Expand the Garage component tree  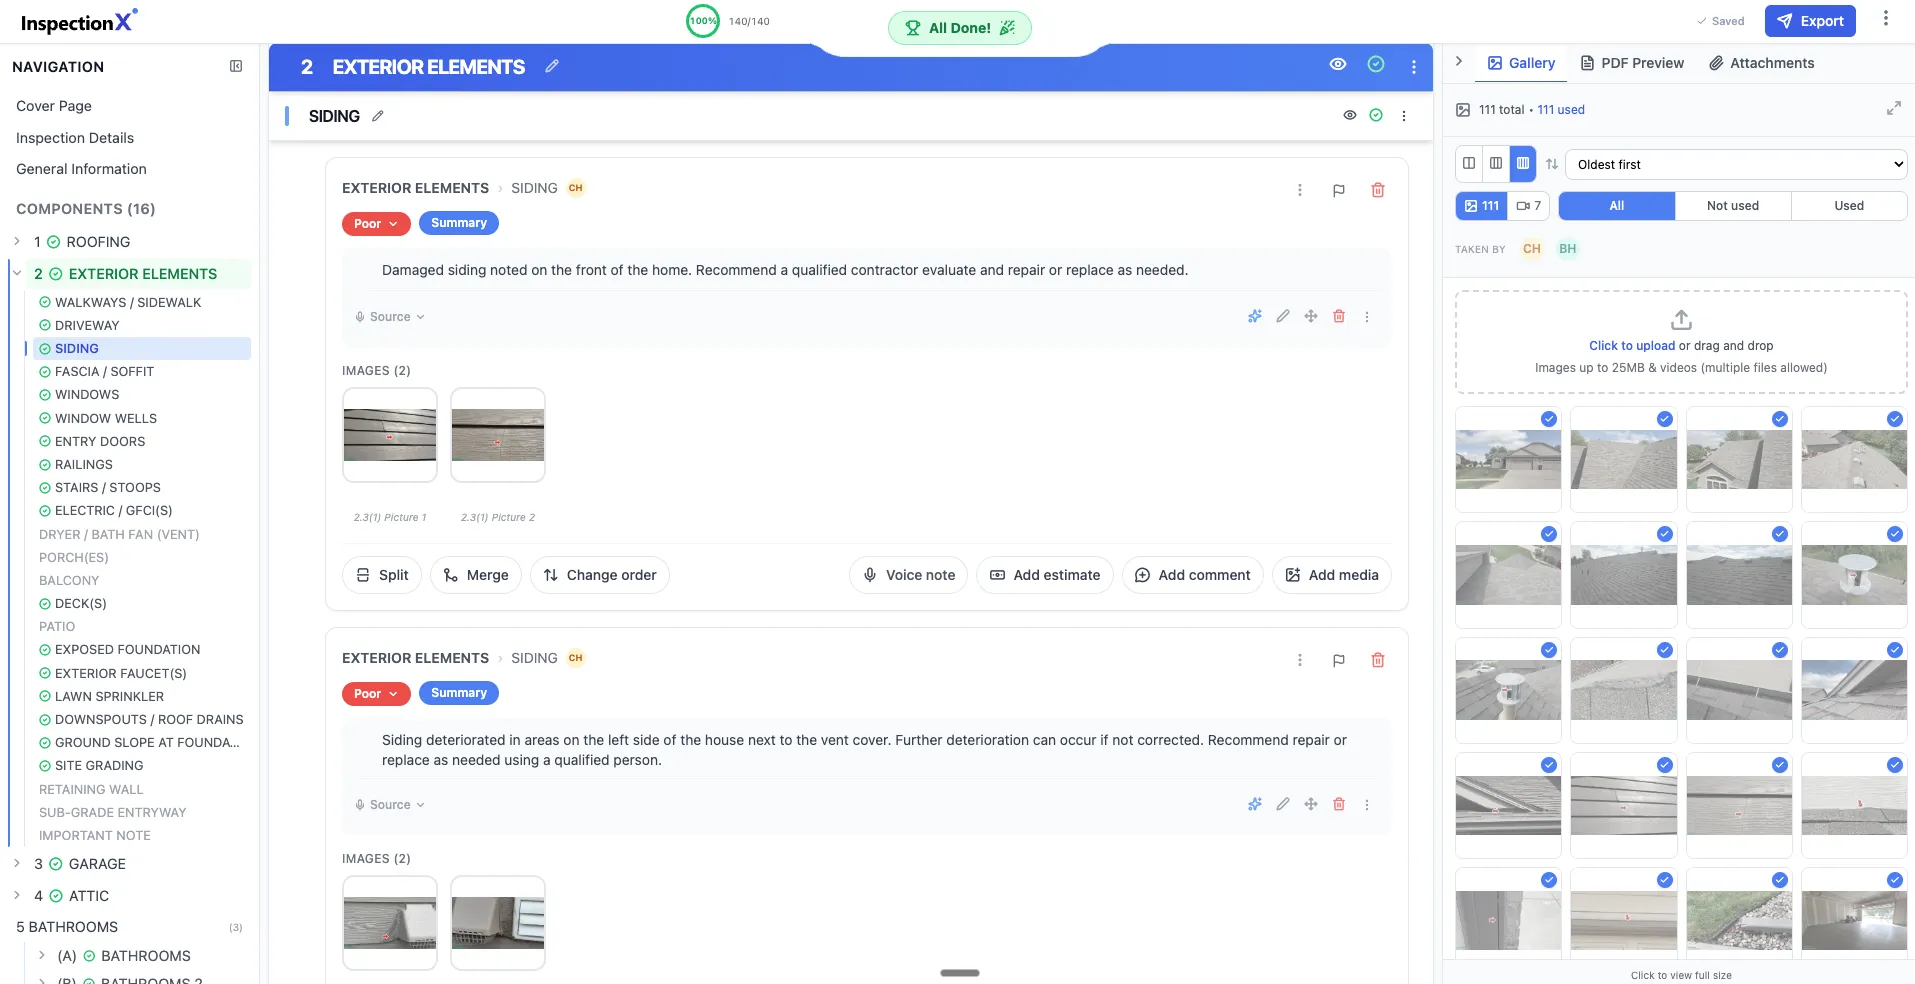[17, 863]
